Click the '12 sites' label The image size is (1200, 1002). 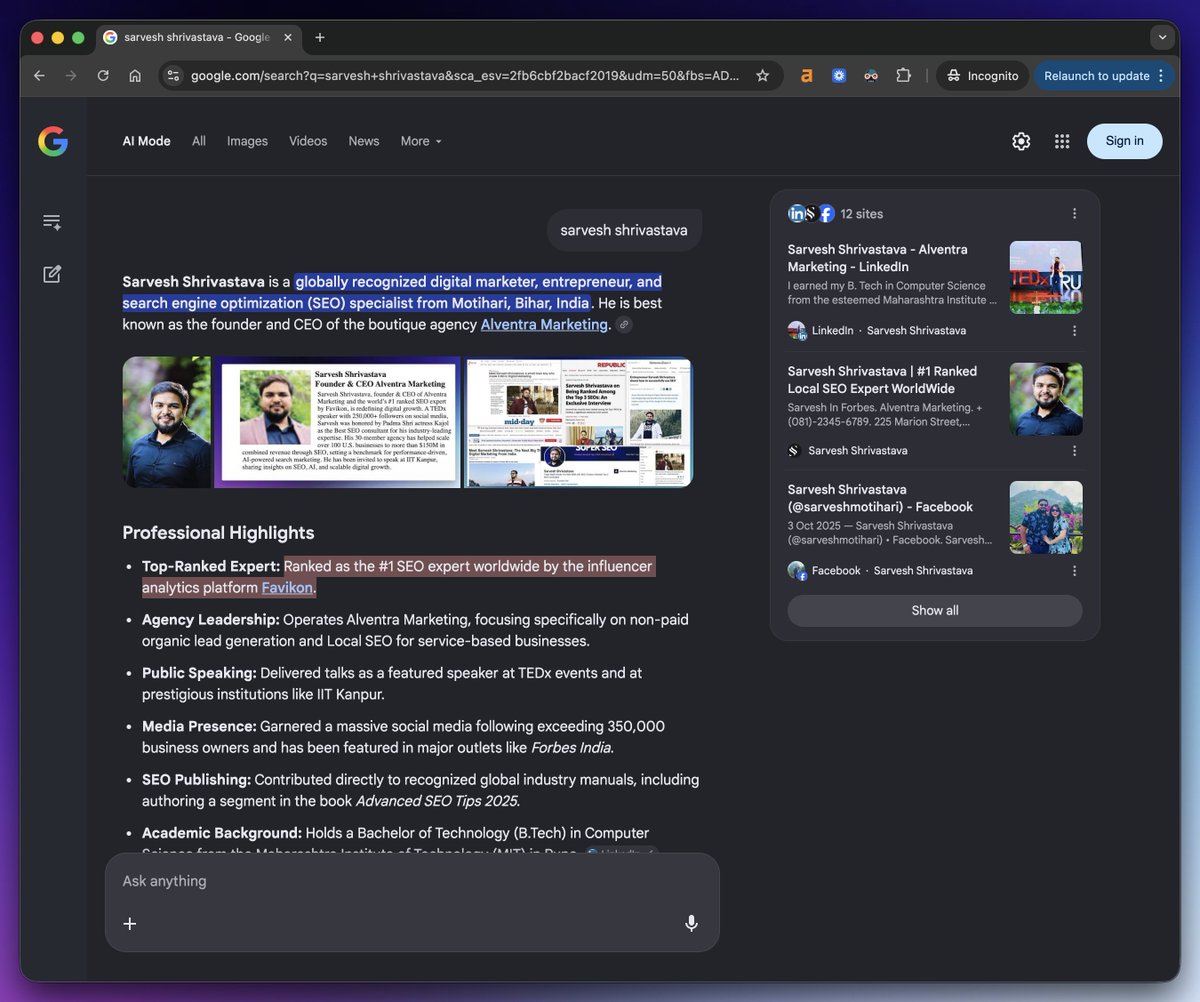pyautogui.click(x=861, y=213)
